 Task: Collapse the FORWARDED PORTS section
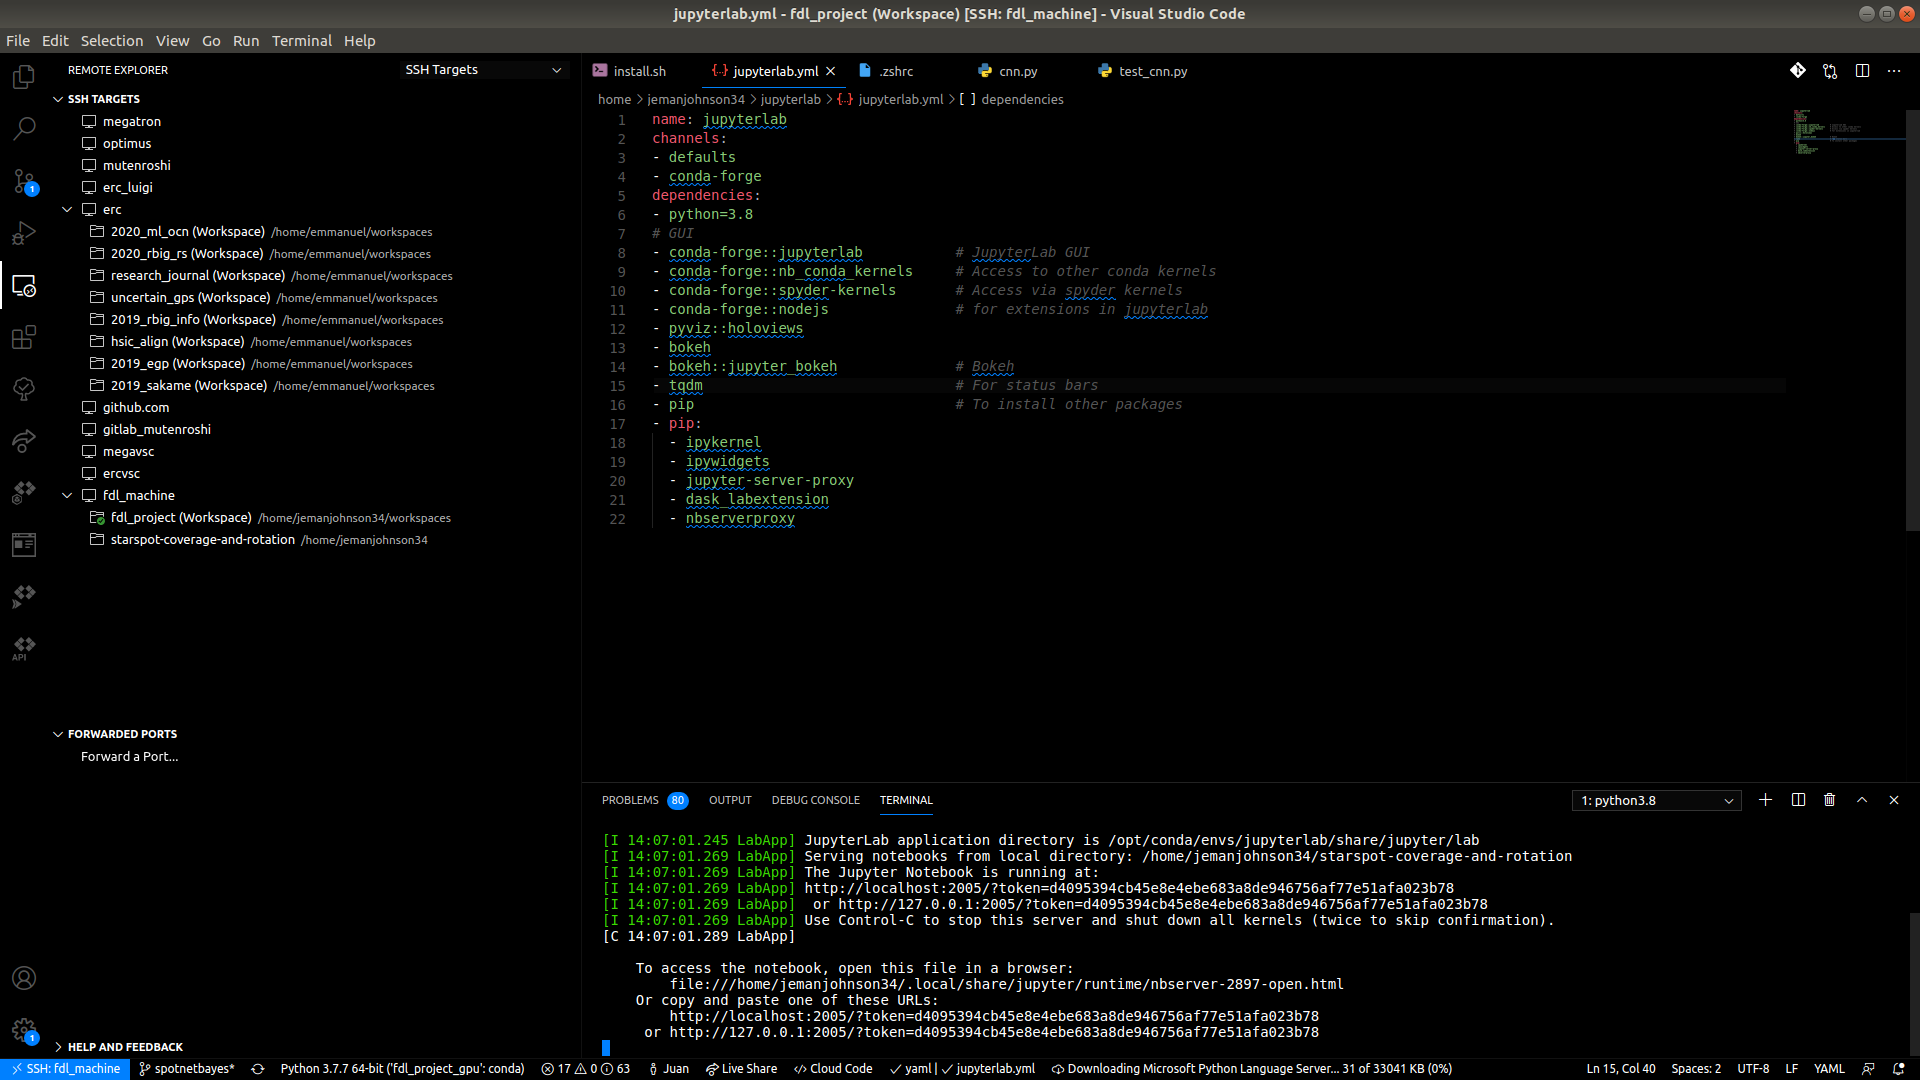pos(58,734)
